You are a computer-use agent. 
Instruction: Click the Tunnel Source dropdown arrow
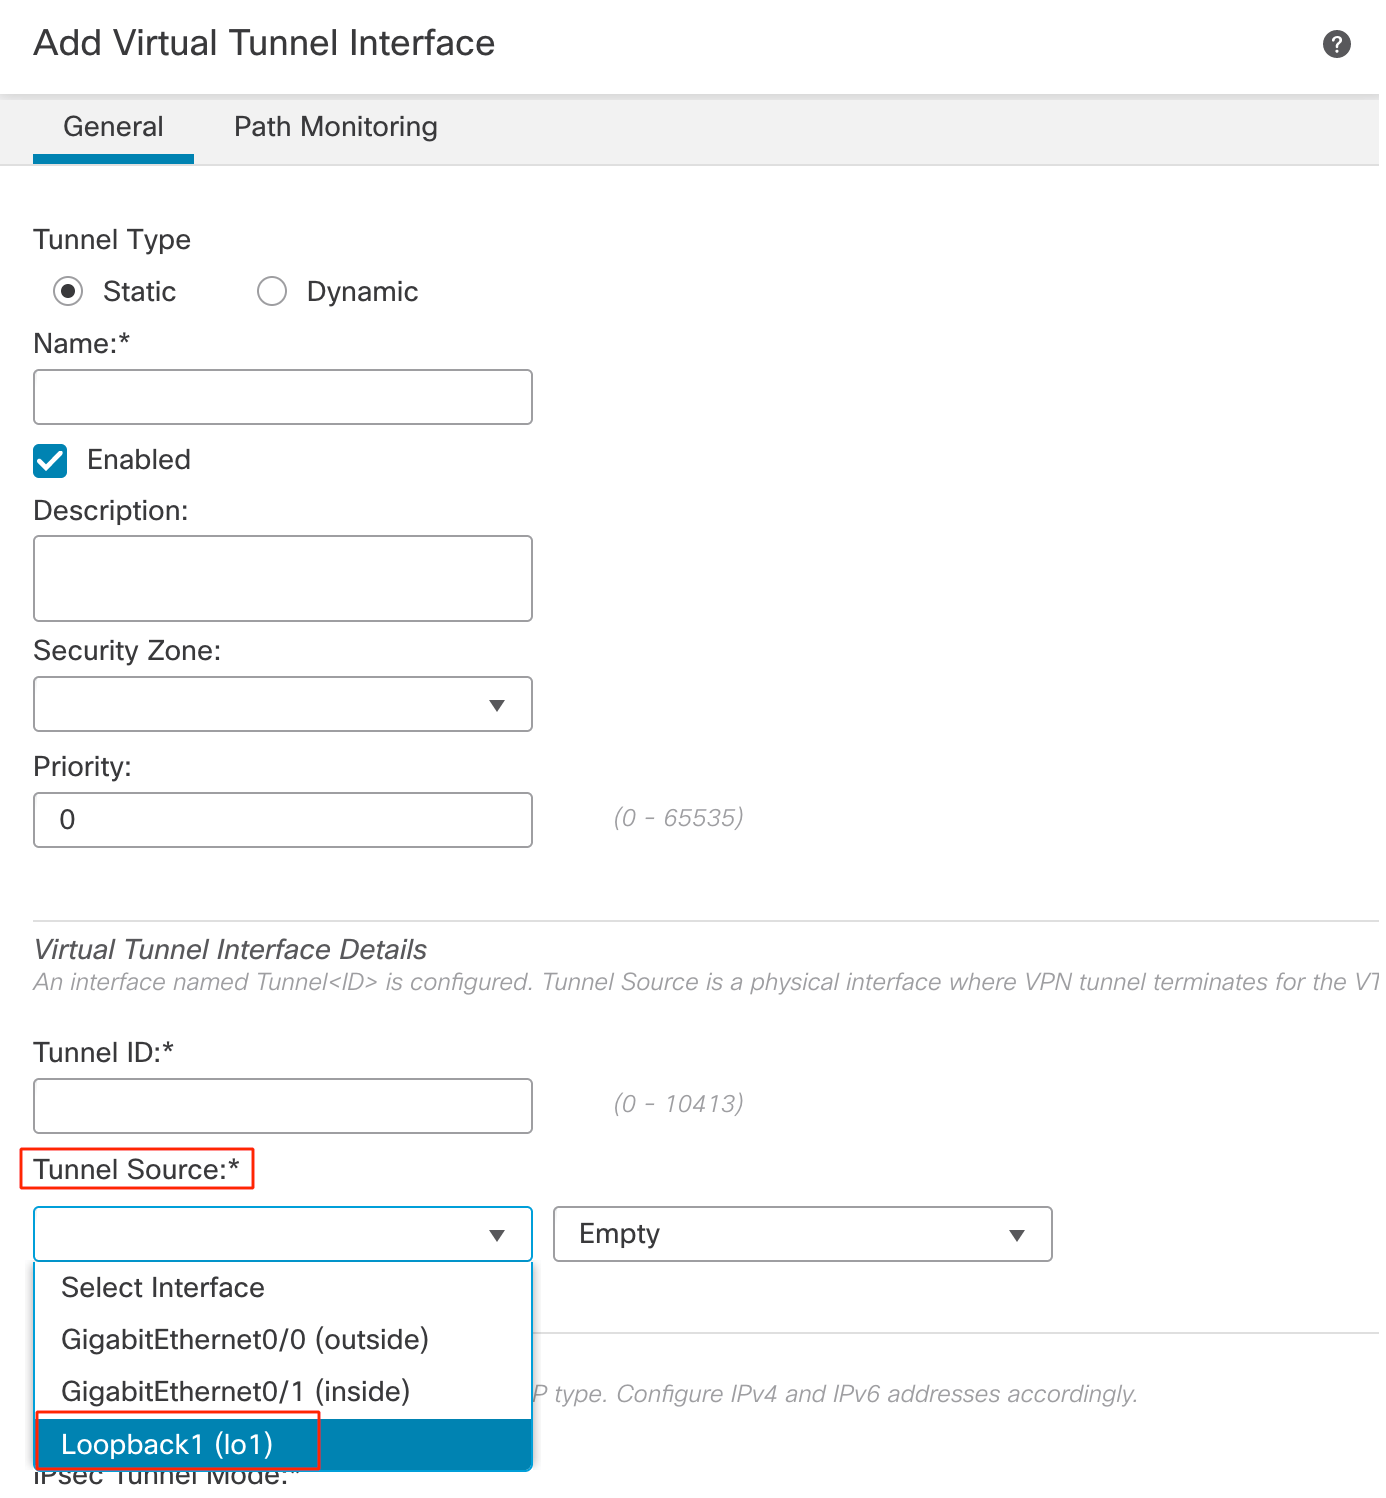[497, 1235]
